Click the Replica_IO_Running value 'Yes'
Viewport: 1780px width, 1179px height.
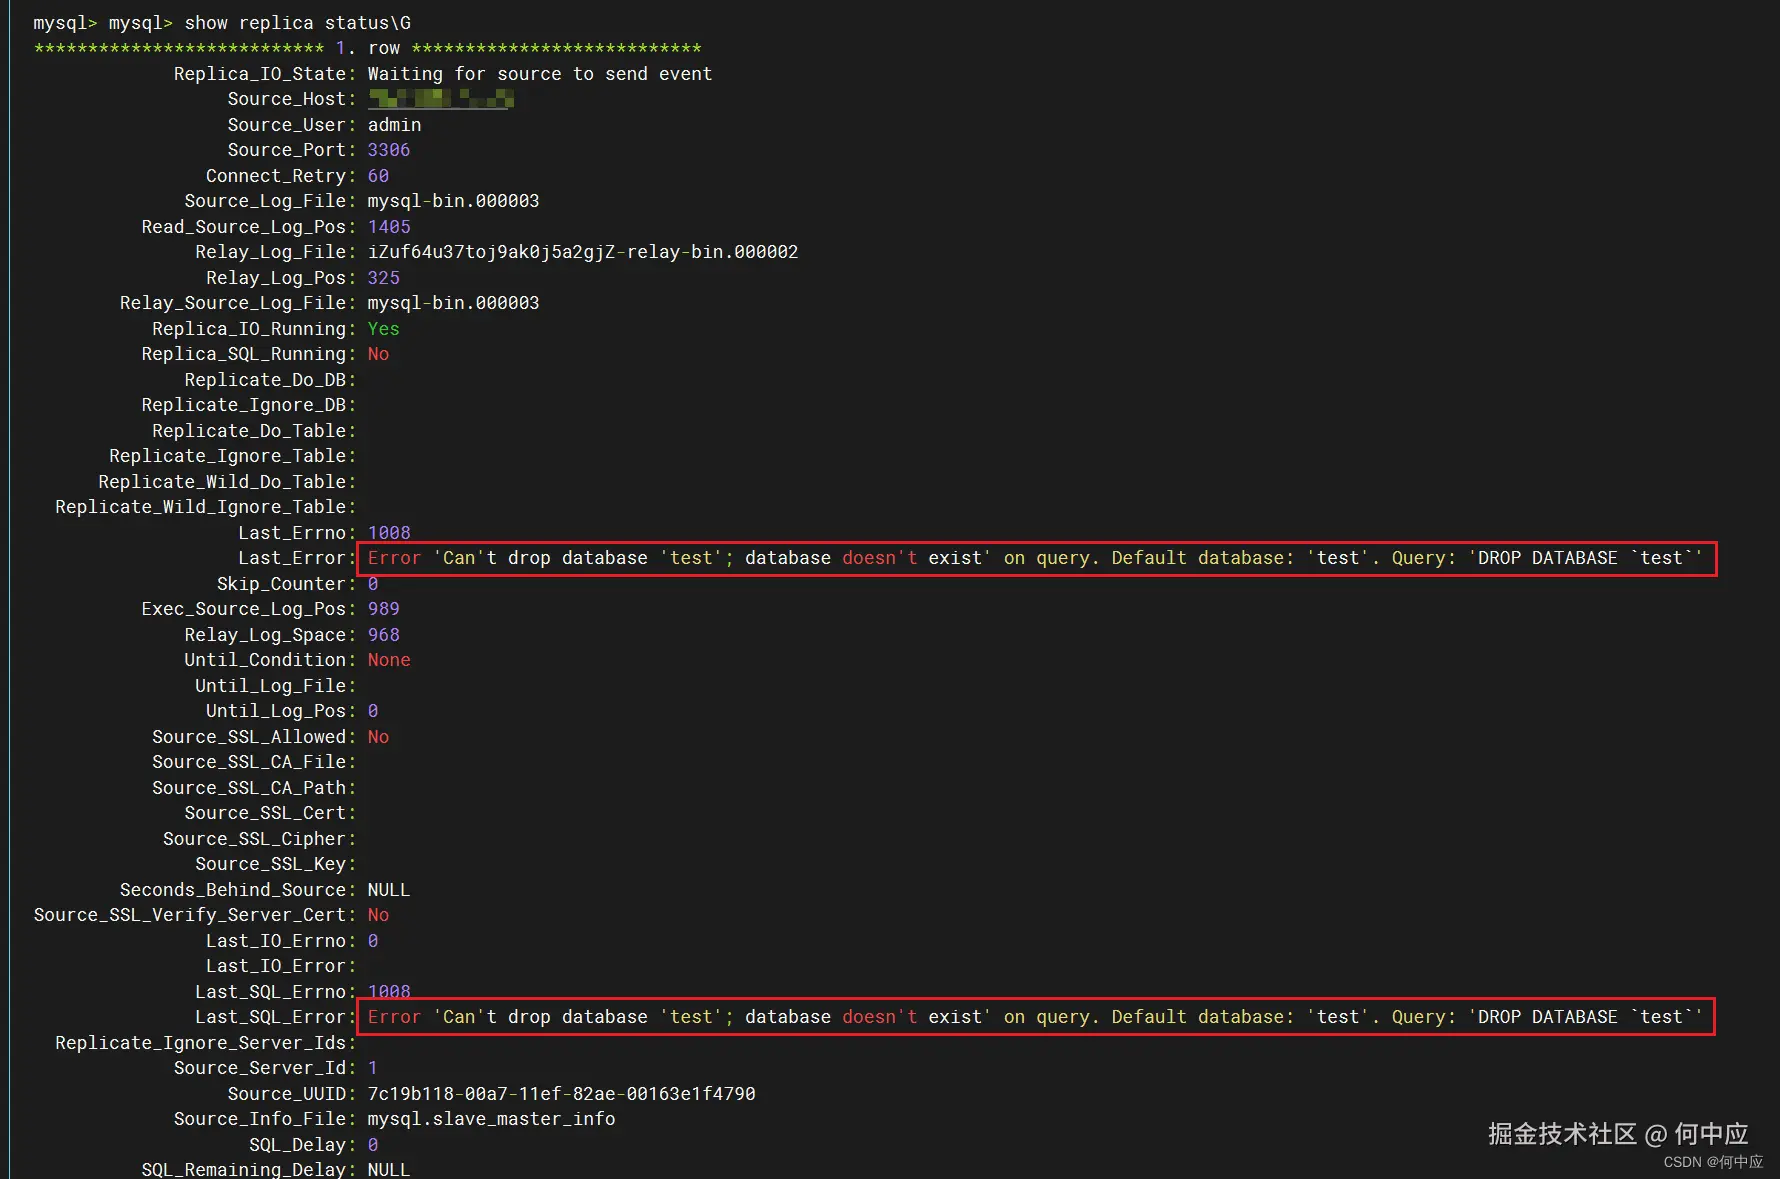384,329
